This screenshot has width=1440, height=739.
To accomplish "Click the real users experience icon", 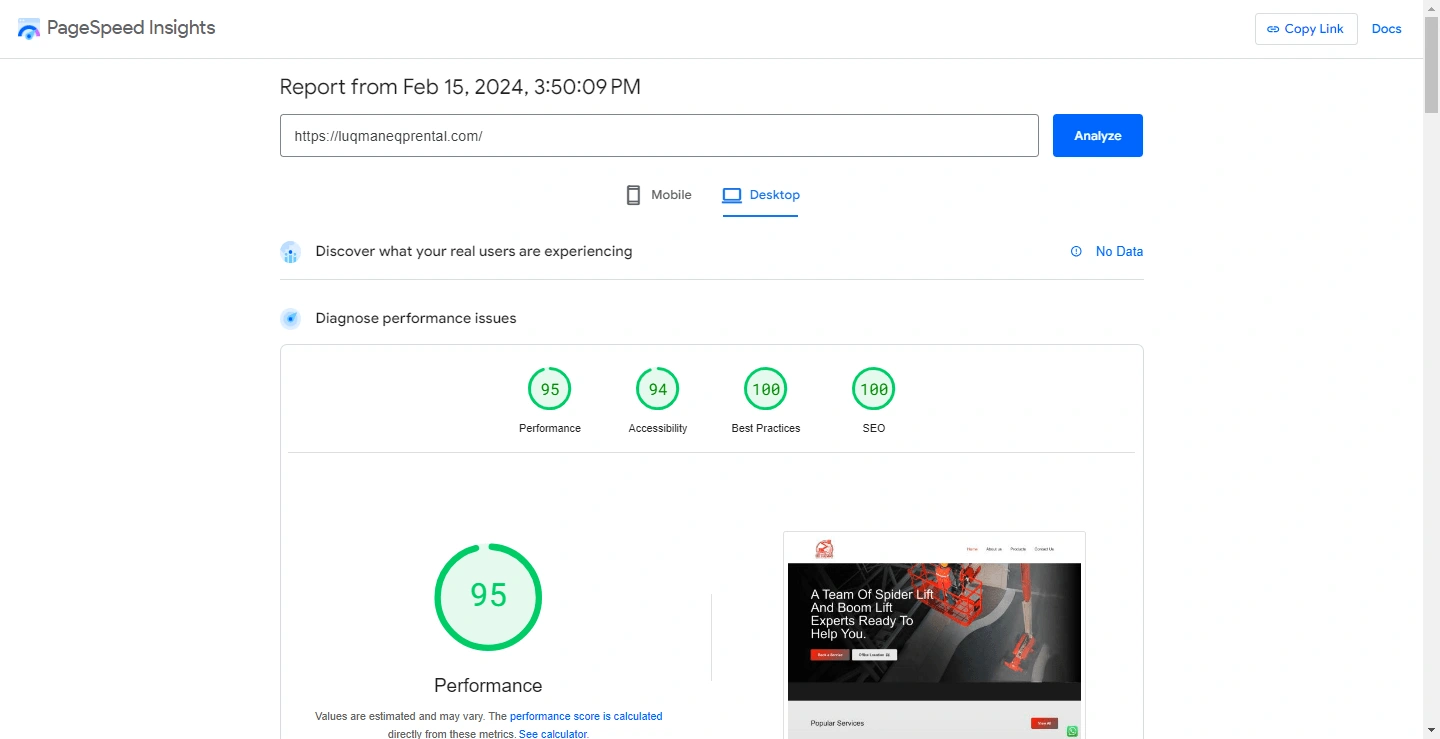I will 291,252.
